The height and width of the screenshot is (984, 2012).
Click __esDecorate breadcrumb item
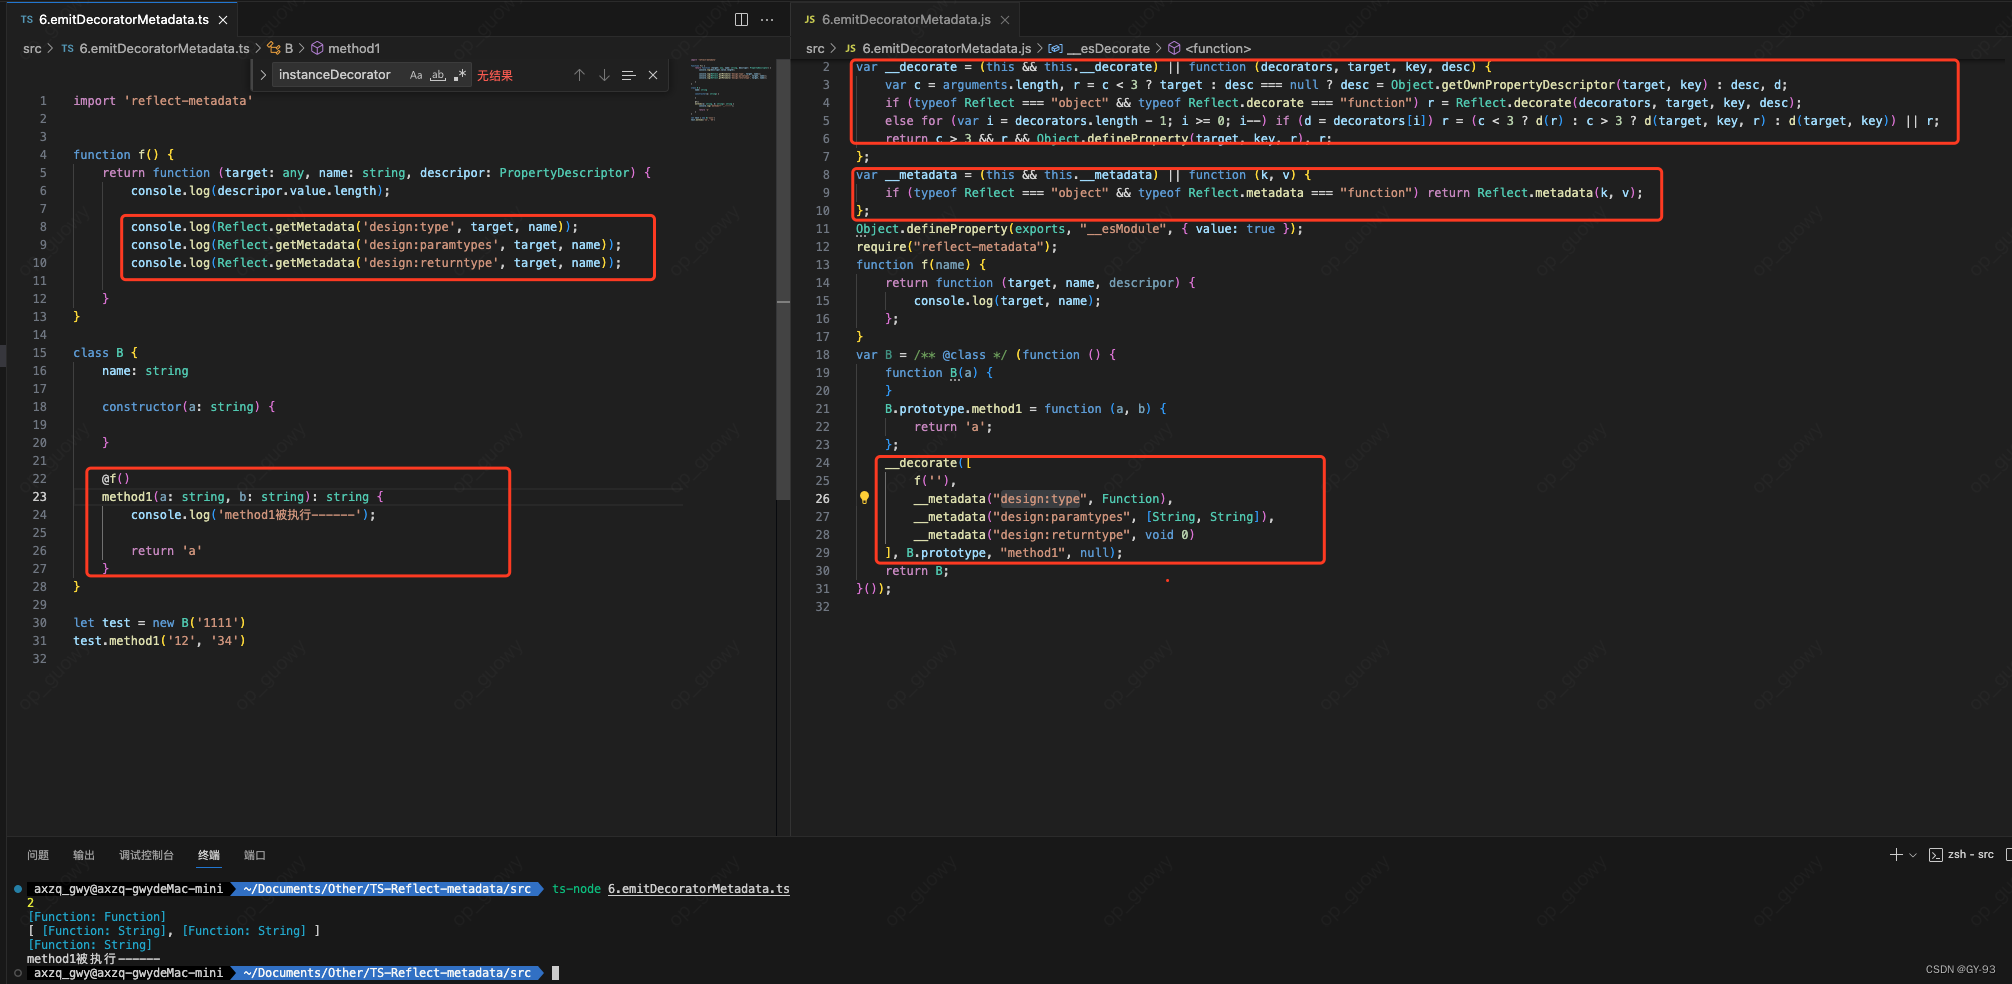1099,48
